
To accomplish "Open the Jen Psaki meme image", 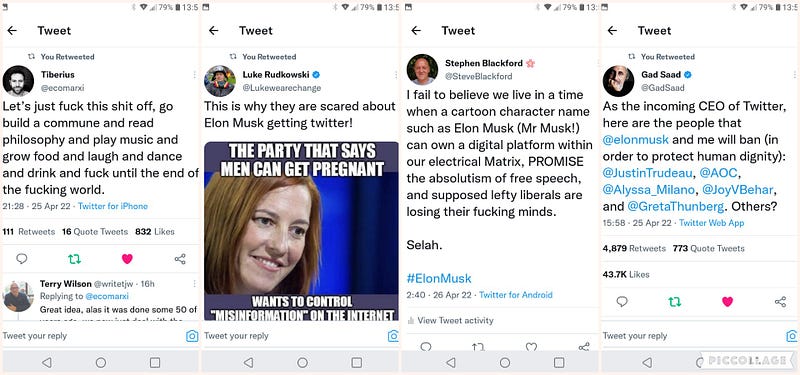I will click(302, 231).
